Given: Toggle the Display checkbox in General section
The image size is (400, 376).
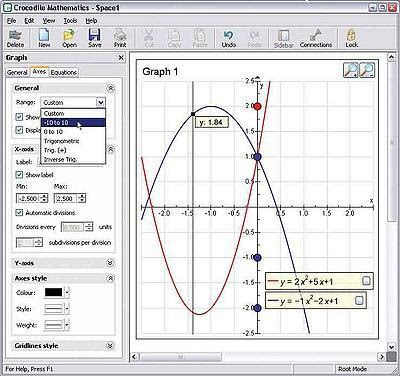Looking at the screenshot, I should pyautogui.click(x=19, y=130).
